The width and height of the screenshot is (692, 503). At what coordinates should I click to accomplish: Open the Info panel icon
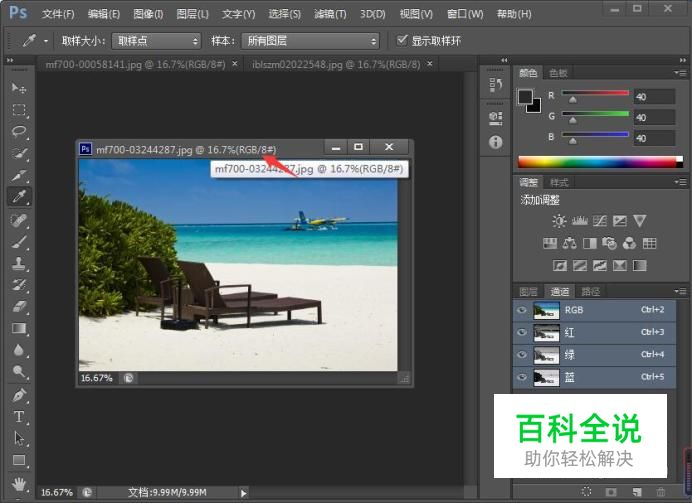495,143
